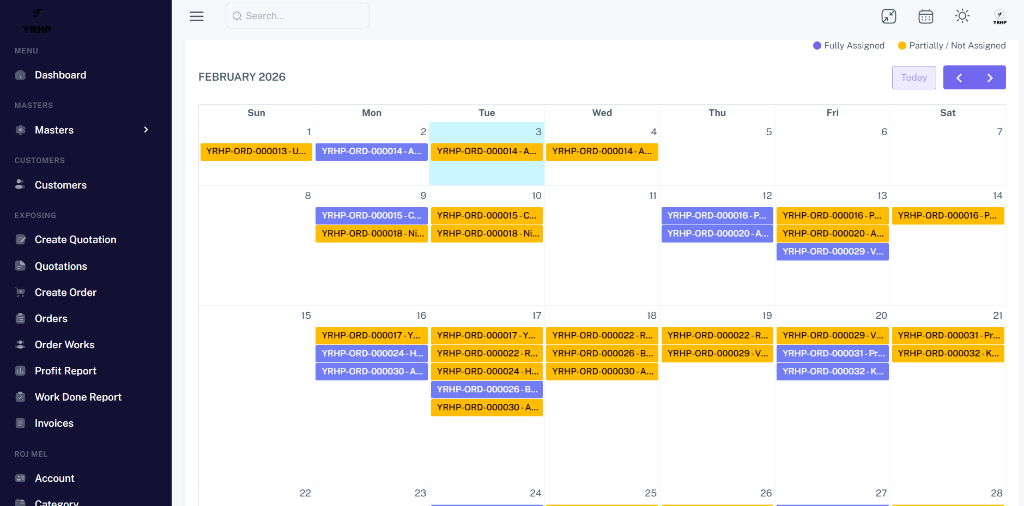Select day number 5 in calendar
The height and width of the screenshot is (506, 1024).
coord(769,132)
